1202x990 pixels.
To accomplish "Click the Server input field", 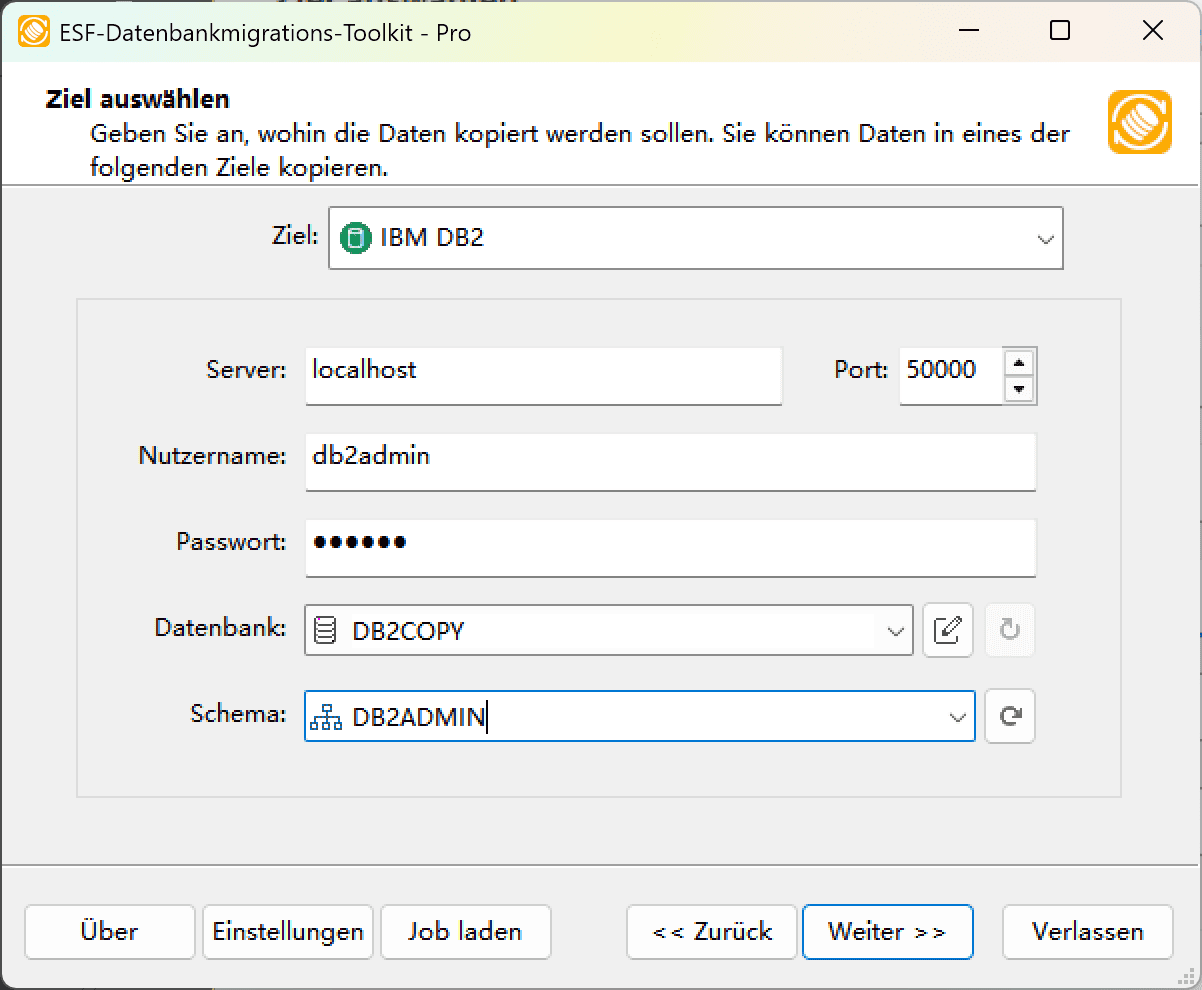I will pos(543,375).
